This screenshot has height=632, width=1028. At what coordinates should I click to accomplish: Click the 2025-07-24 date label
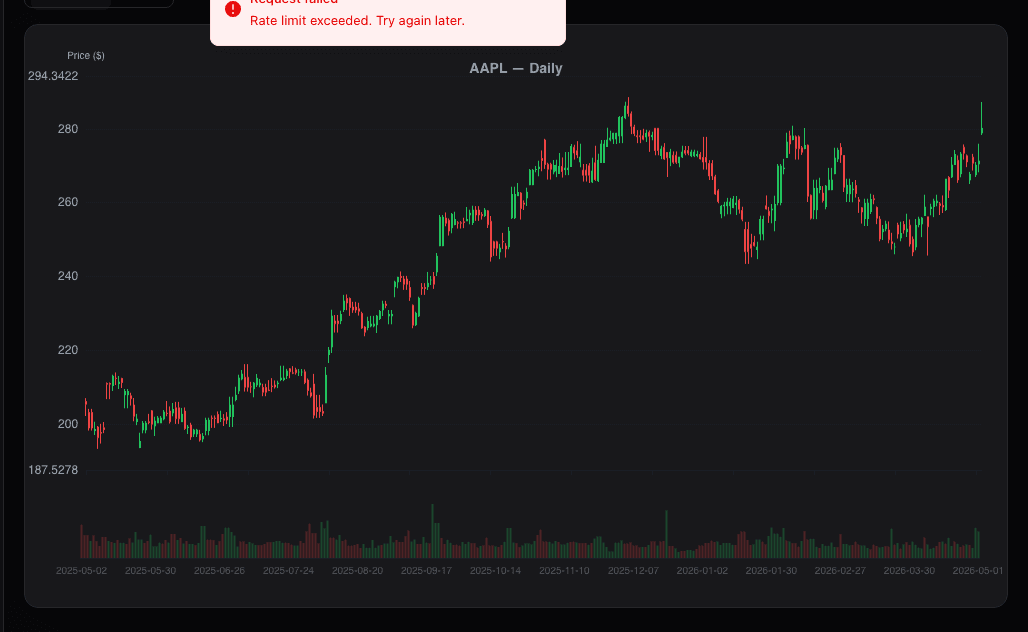point(288,571)
